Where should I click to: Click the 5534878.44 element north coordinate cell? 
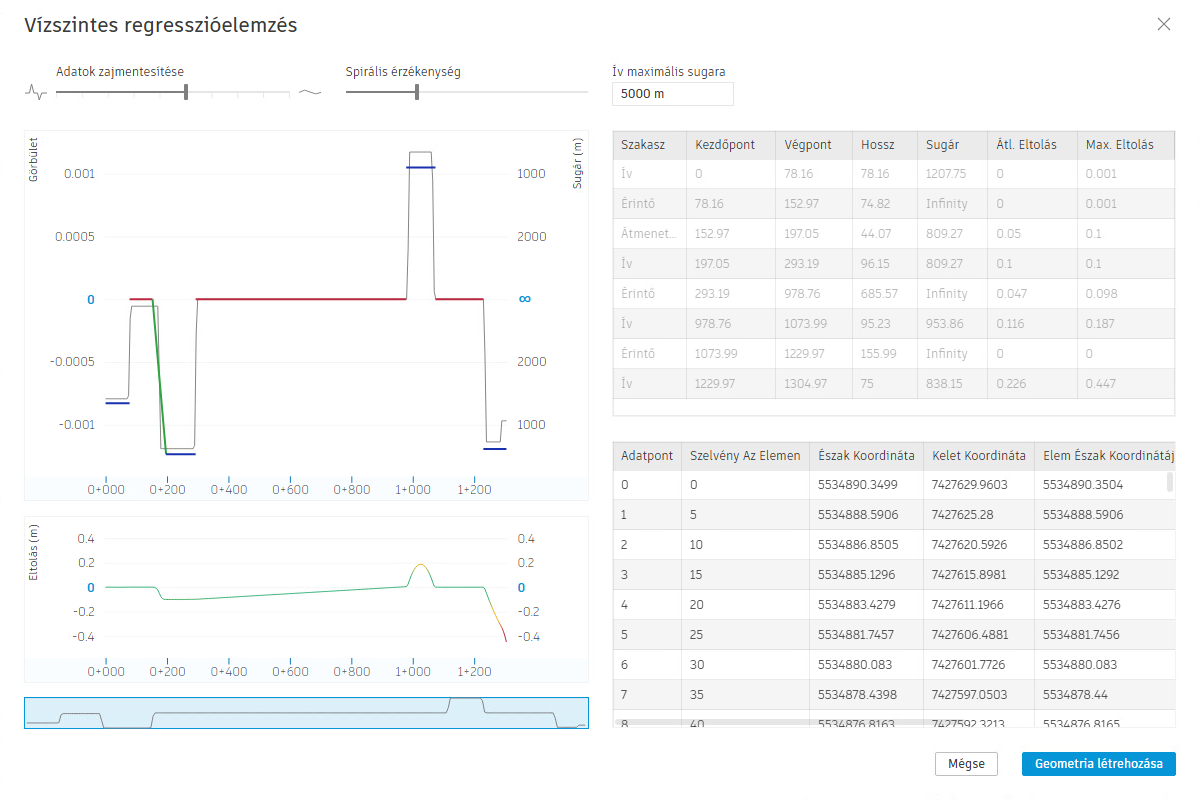coord(1105,695)
